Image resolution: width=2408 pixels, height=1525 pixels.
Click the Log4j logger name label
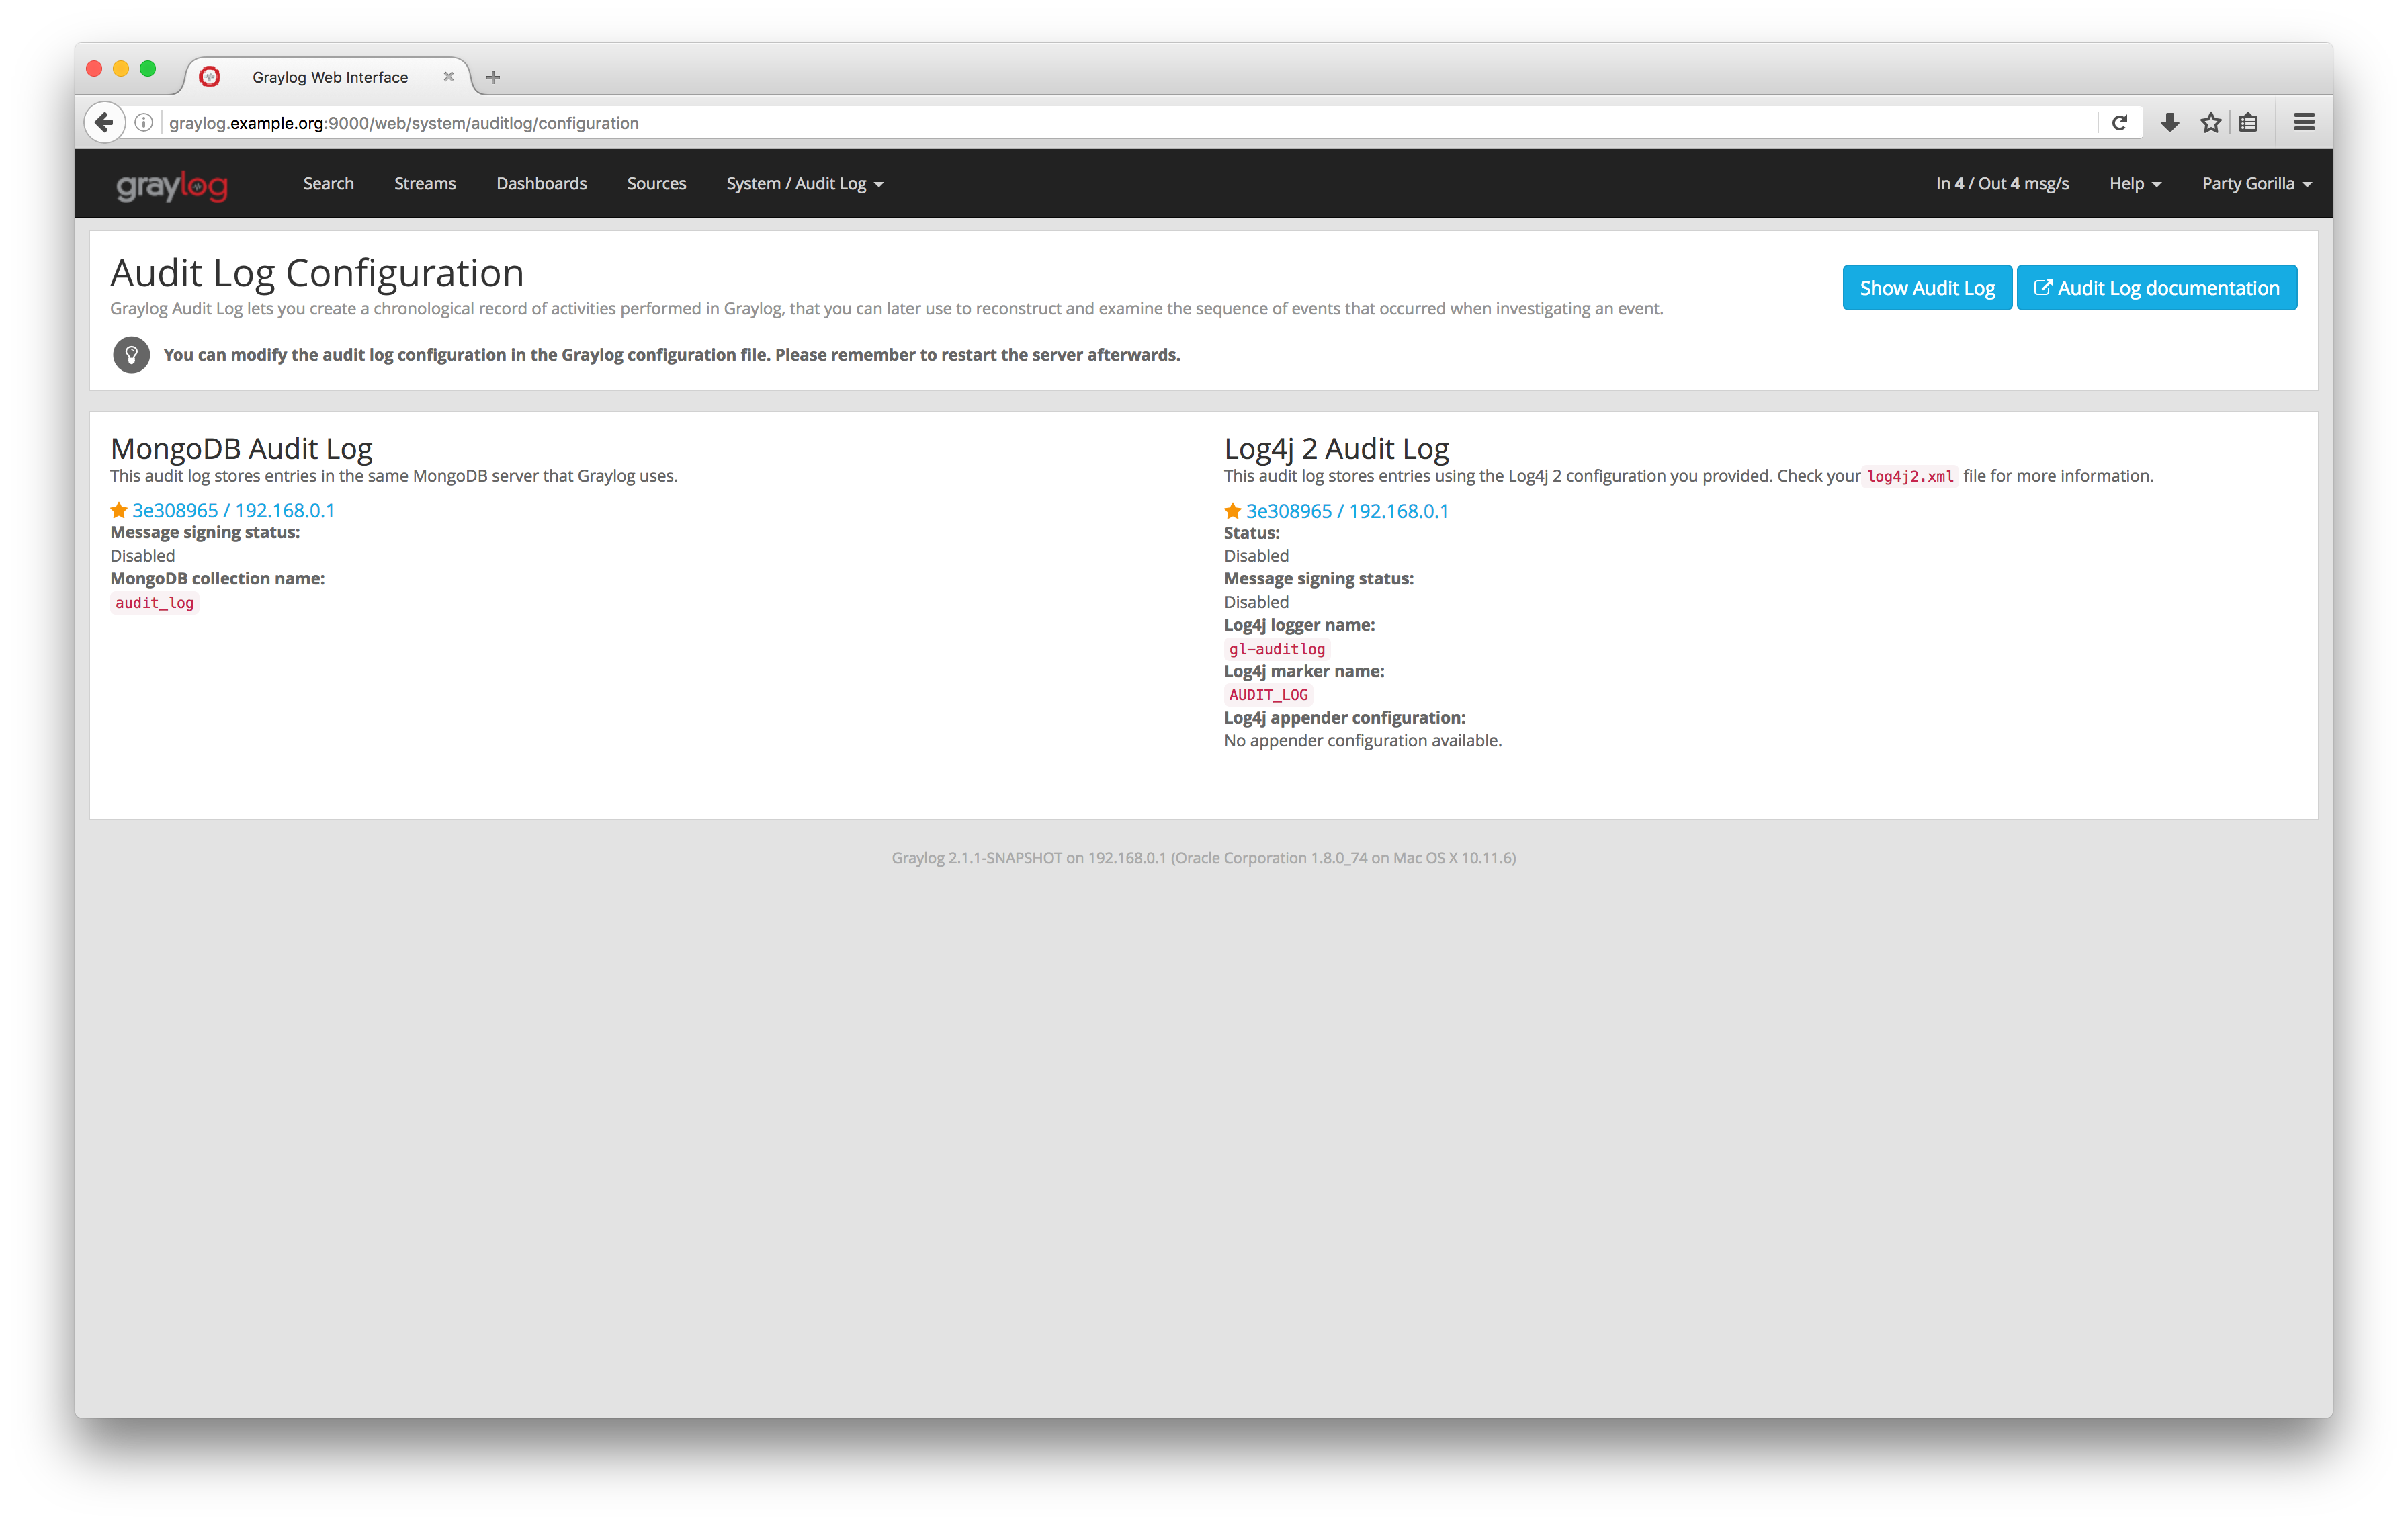1299,625
